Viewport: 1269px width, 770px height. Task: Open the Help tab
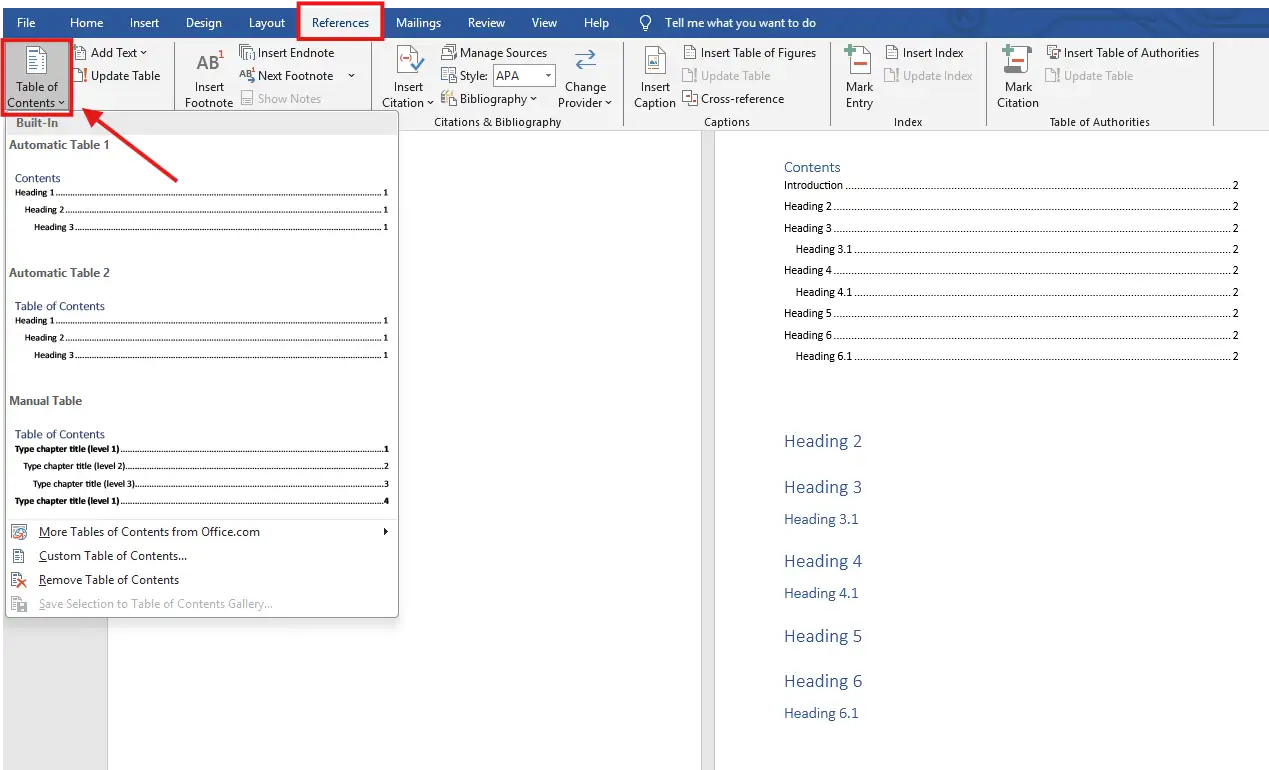point(596,22)
